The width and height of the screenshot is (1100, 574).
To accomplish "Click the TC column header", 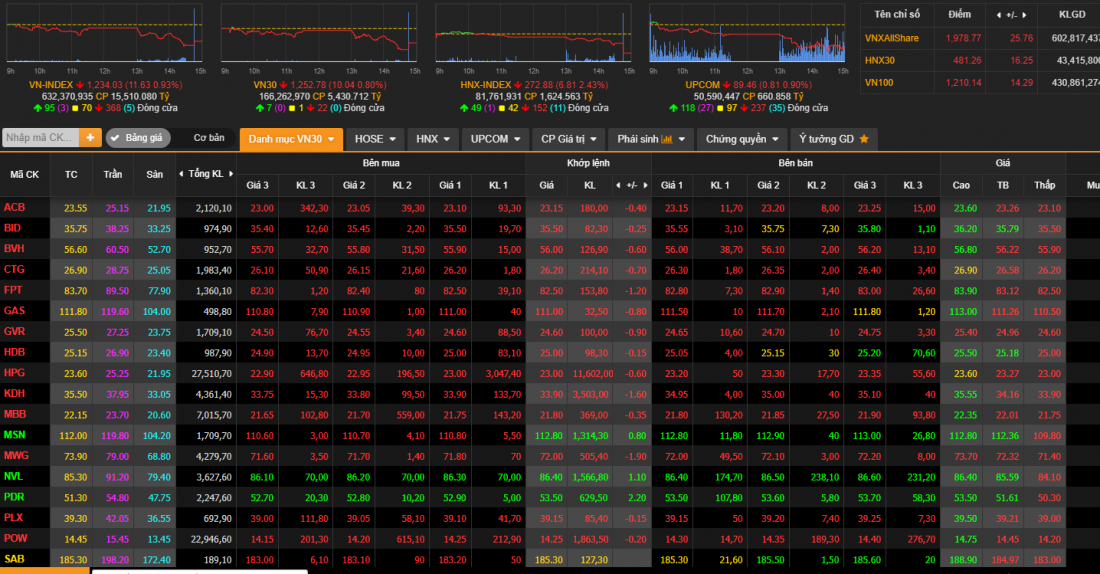I will coord(71,174).
